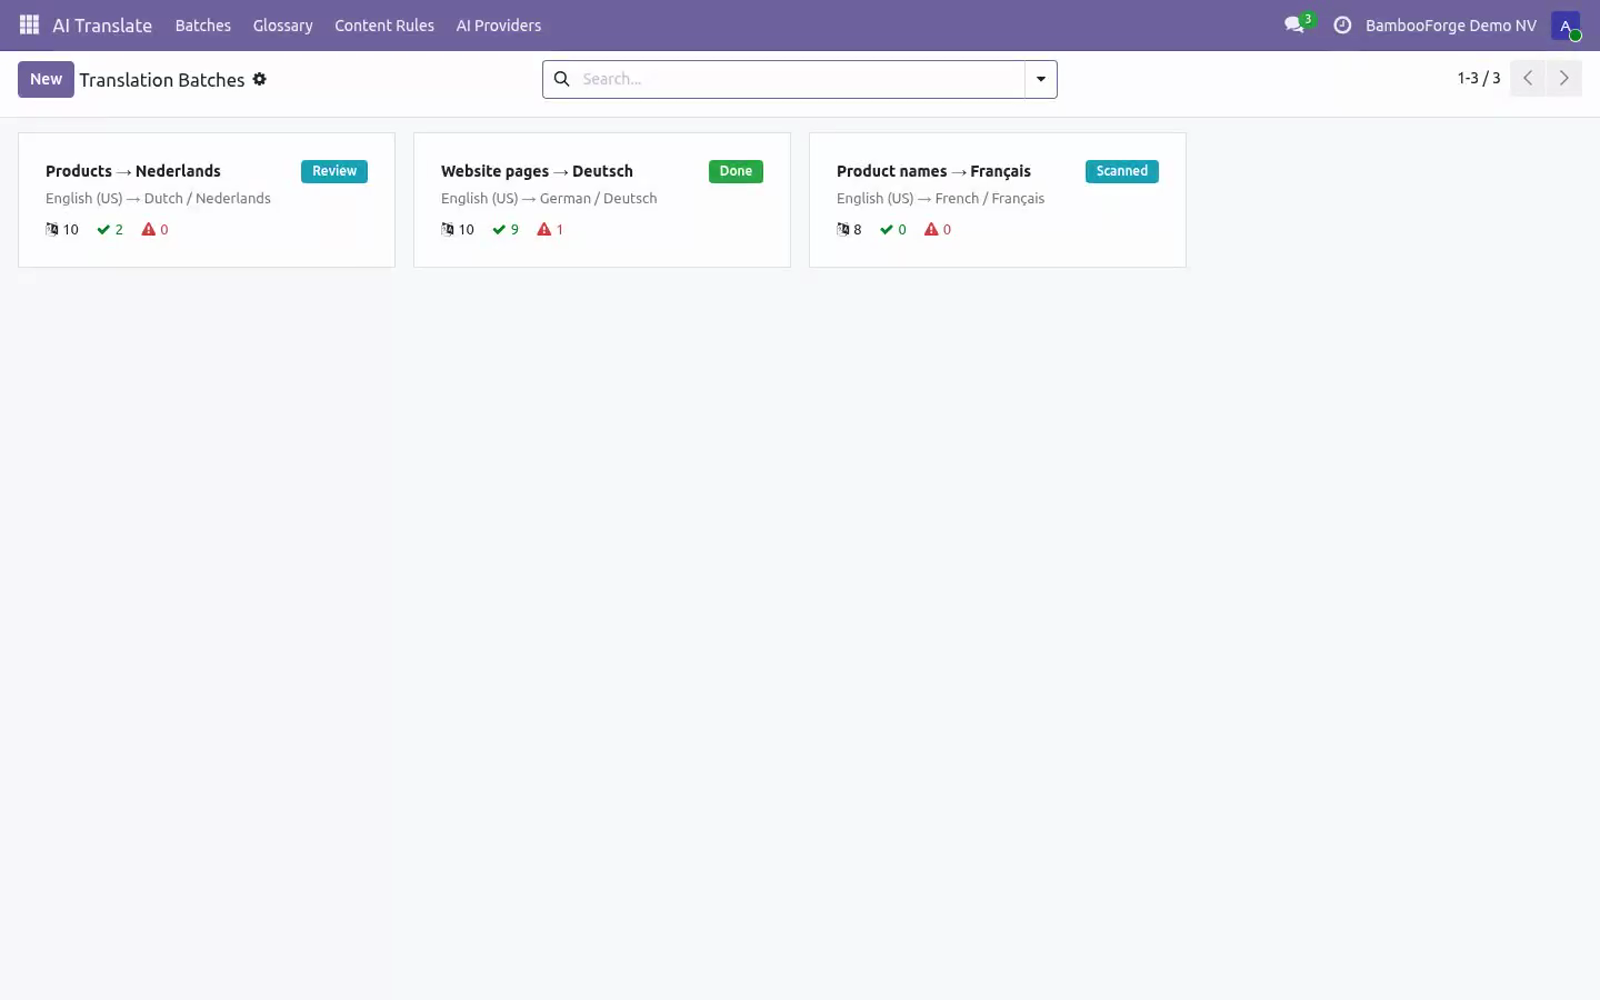Click the AI Translate app title
Screen dimensions: 1600x1000
(102, 25)
